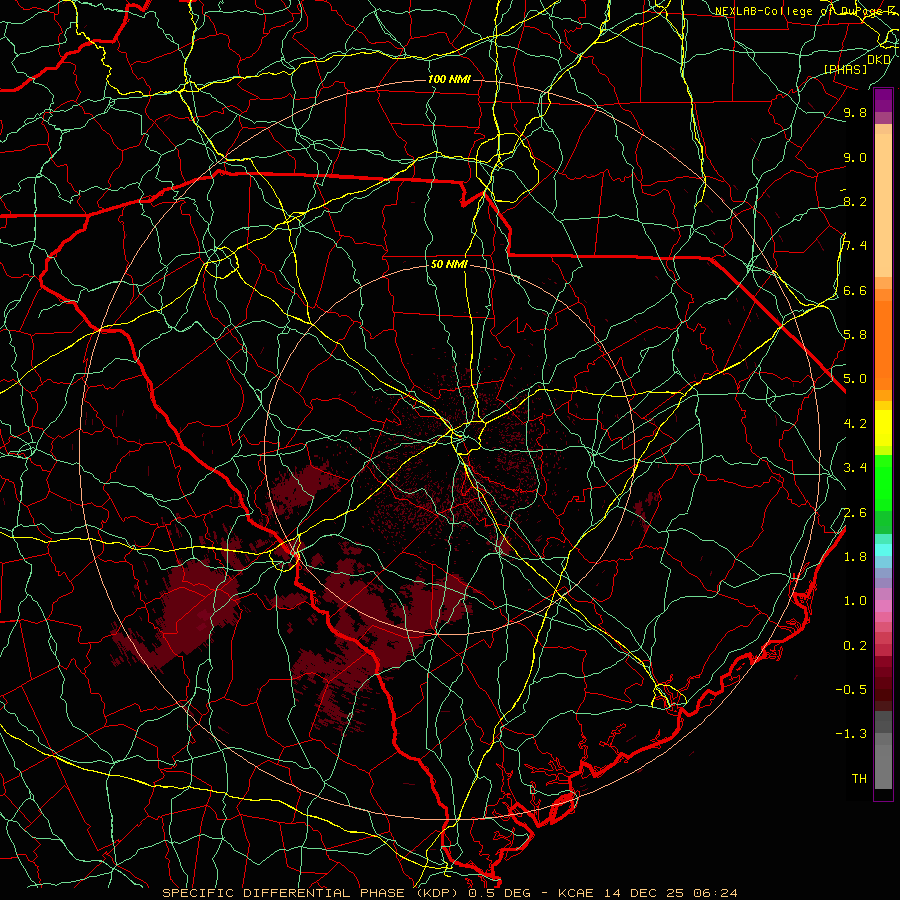This screenshot has height=900, width=900.
Task: Click the DKD label above the color scale
Action: (879, 60)
